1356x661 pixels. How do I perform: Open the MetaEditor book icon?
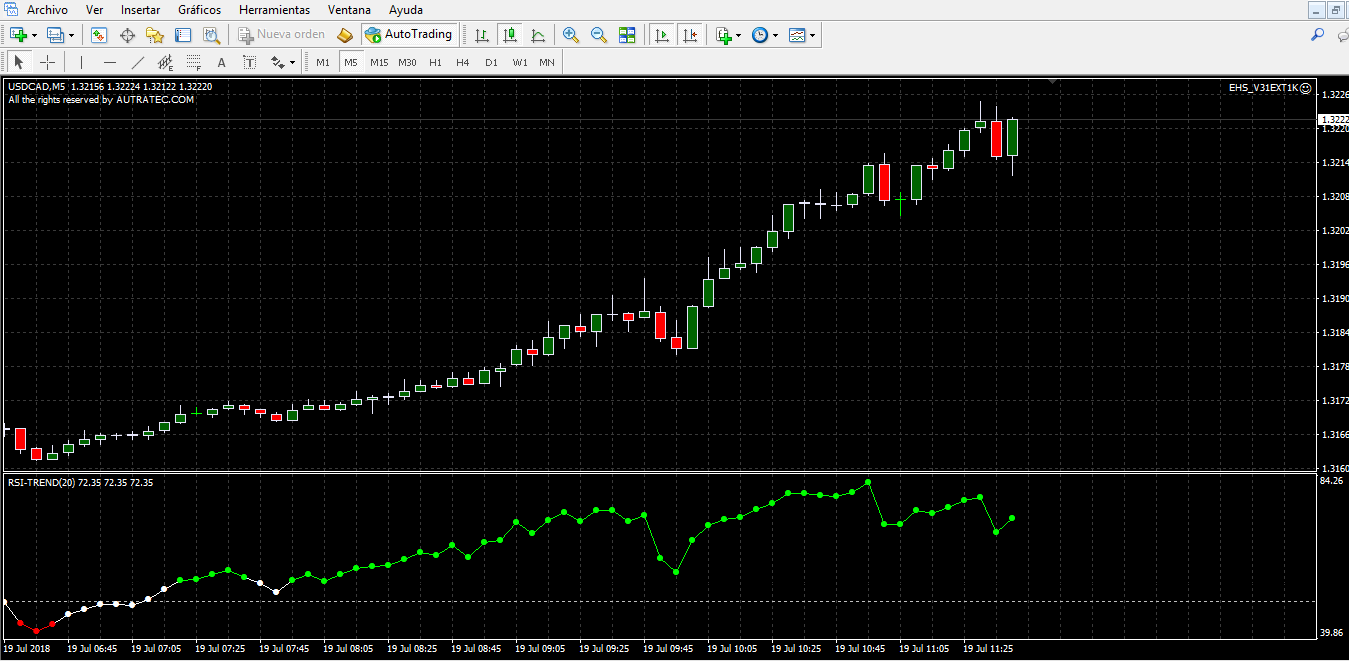point(345,35)
